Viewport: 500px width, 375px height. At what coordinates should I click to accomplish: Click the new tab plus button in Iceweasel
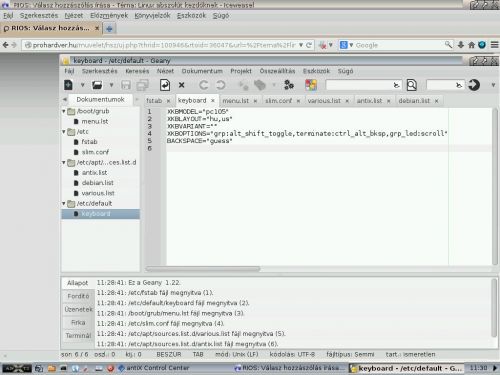[x=109, y=29]
